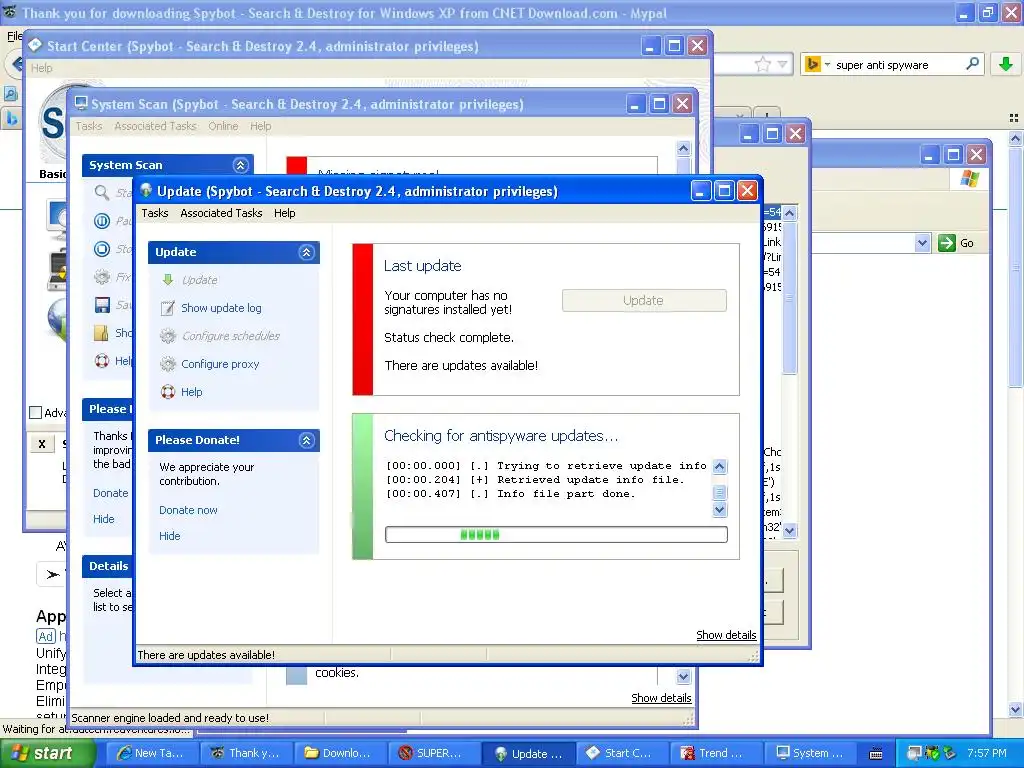Click the Start Center window title bar icon
Viewport: 1024px width, 768px height.
tap(35, 45)
